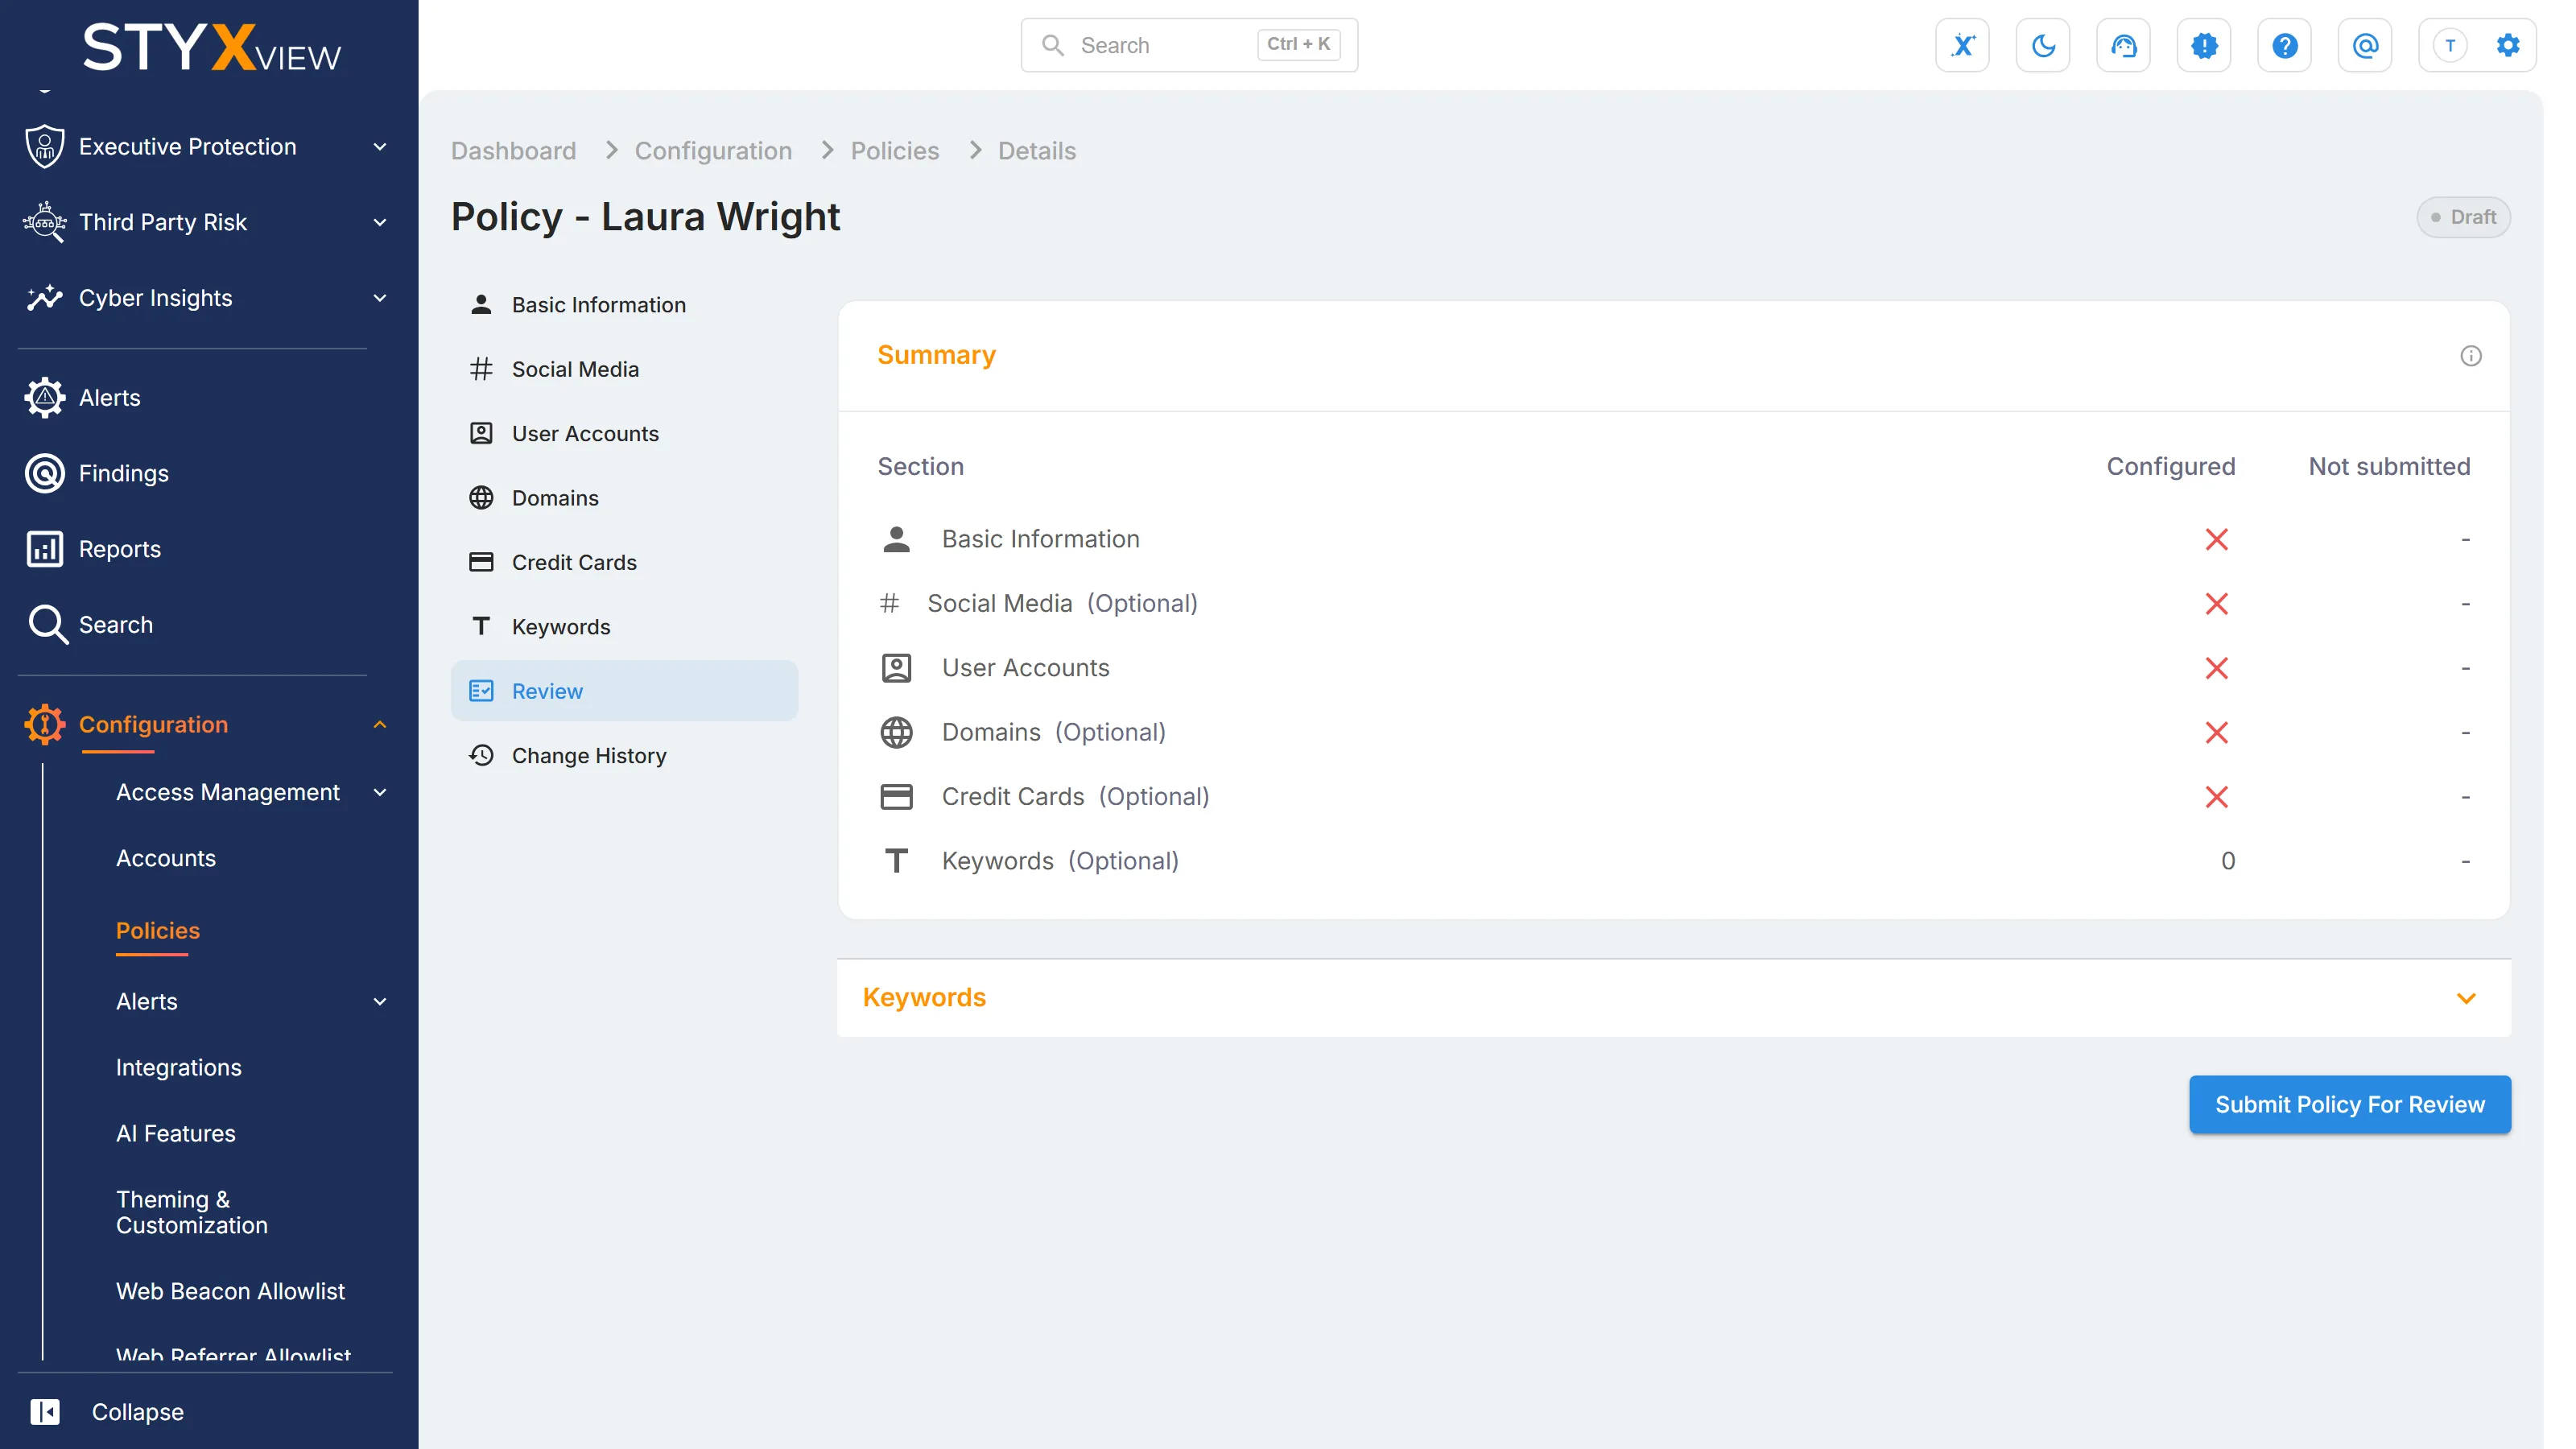Open the settings gear in top bar
The height and width of the screenshot is (1449, 2576).
click(x=2508, y=45)
